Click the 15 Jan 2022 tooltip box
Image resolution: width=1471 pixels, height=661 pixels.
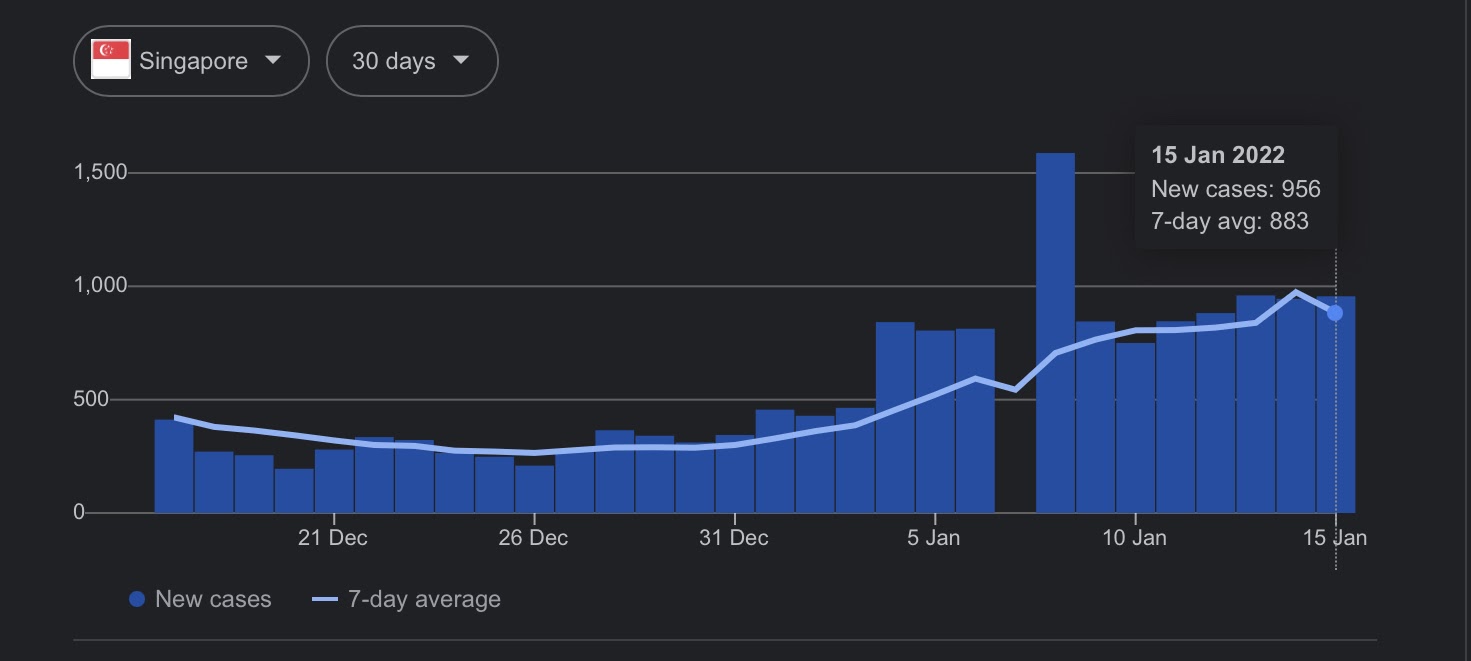[x=1236, y=188]
